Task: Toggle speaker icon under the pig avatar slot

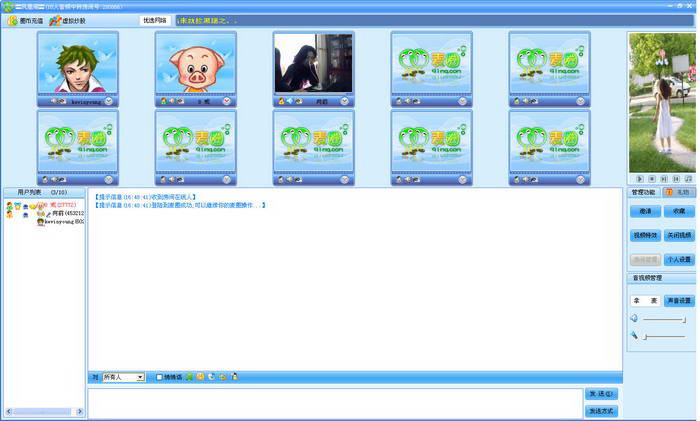Action: coord(172,101)
